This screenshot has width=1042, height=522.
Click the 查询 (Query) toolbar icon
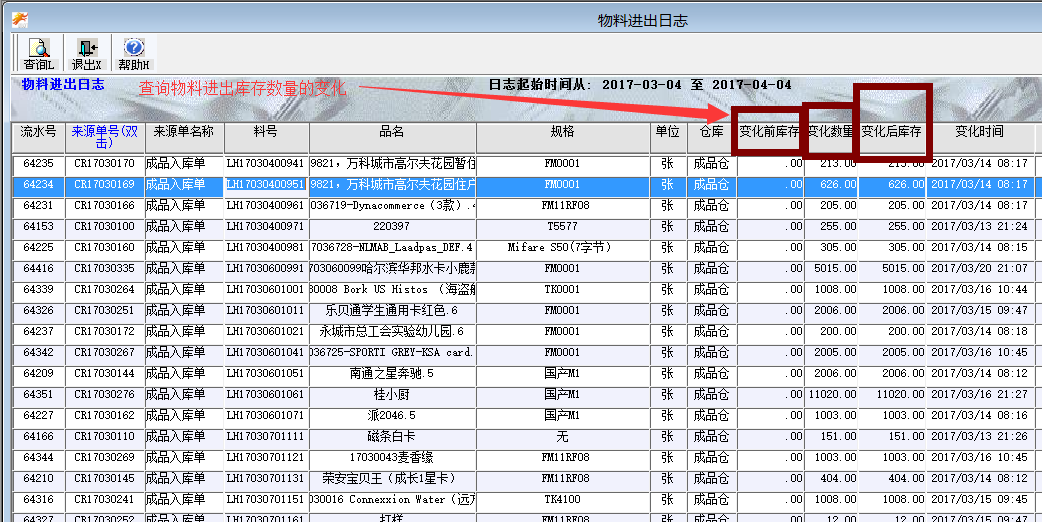pyautogui.click(x=38, y=53)
